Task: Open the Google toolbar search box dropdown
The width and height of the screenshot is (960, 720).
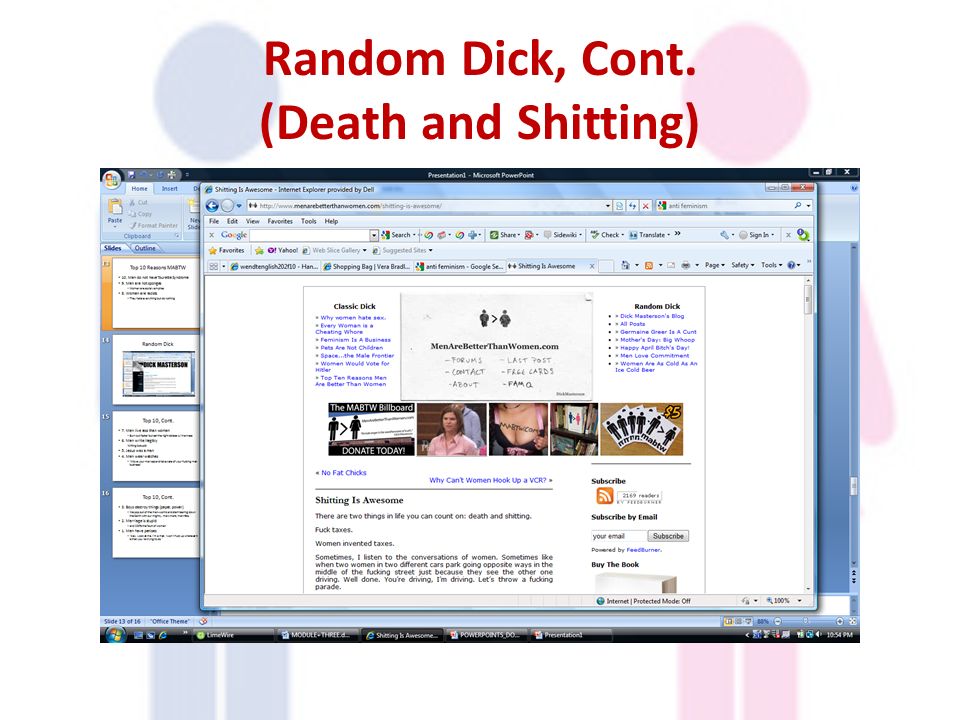Action: coord(373,235)
